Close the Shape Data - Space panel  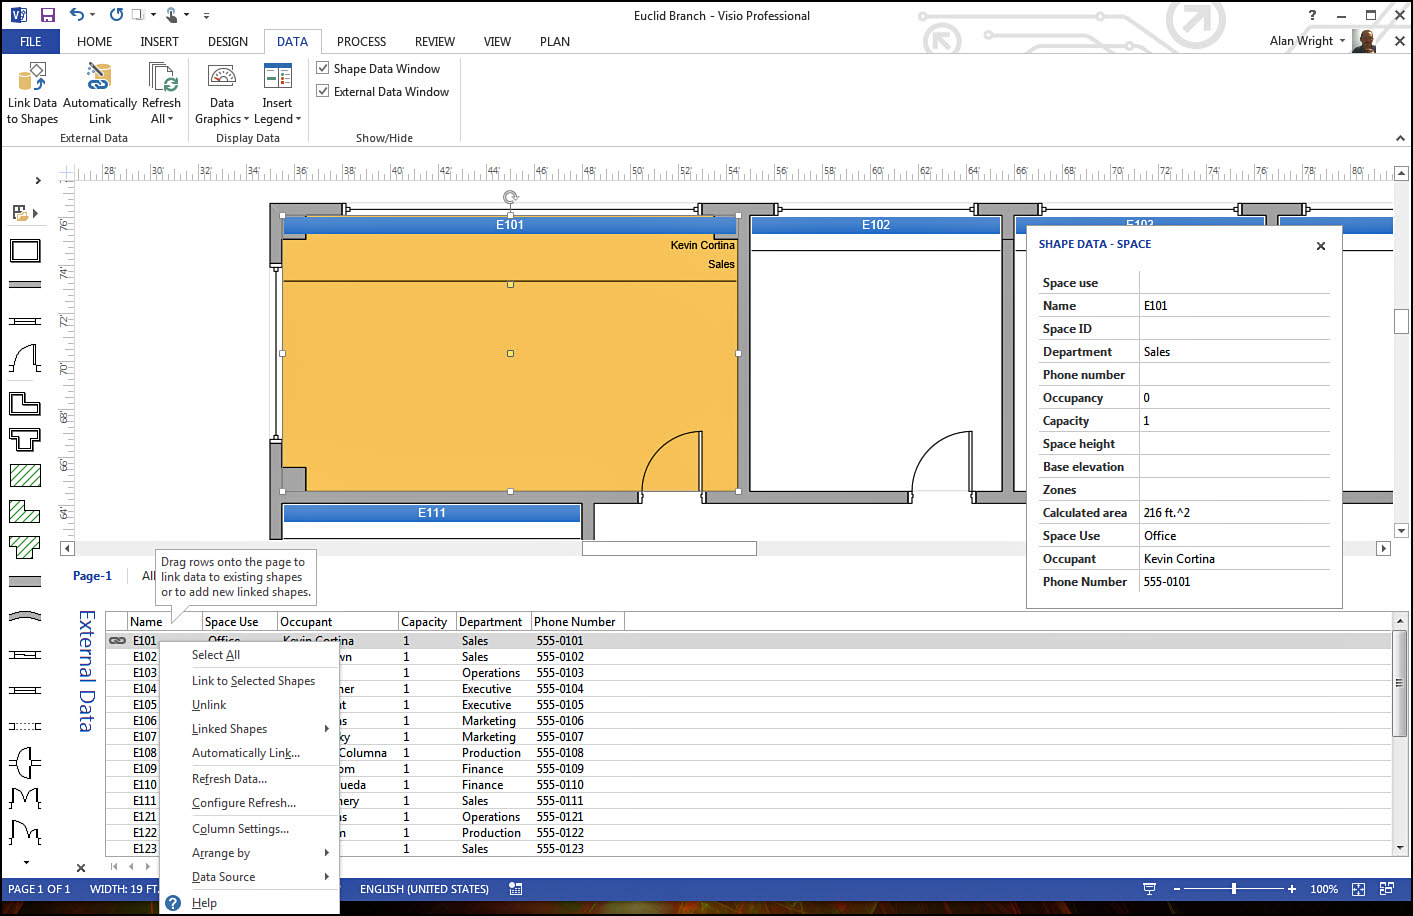point(1320,246)
